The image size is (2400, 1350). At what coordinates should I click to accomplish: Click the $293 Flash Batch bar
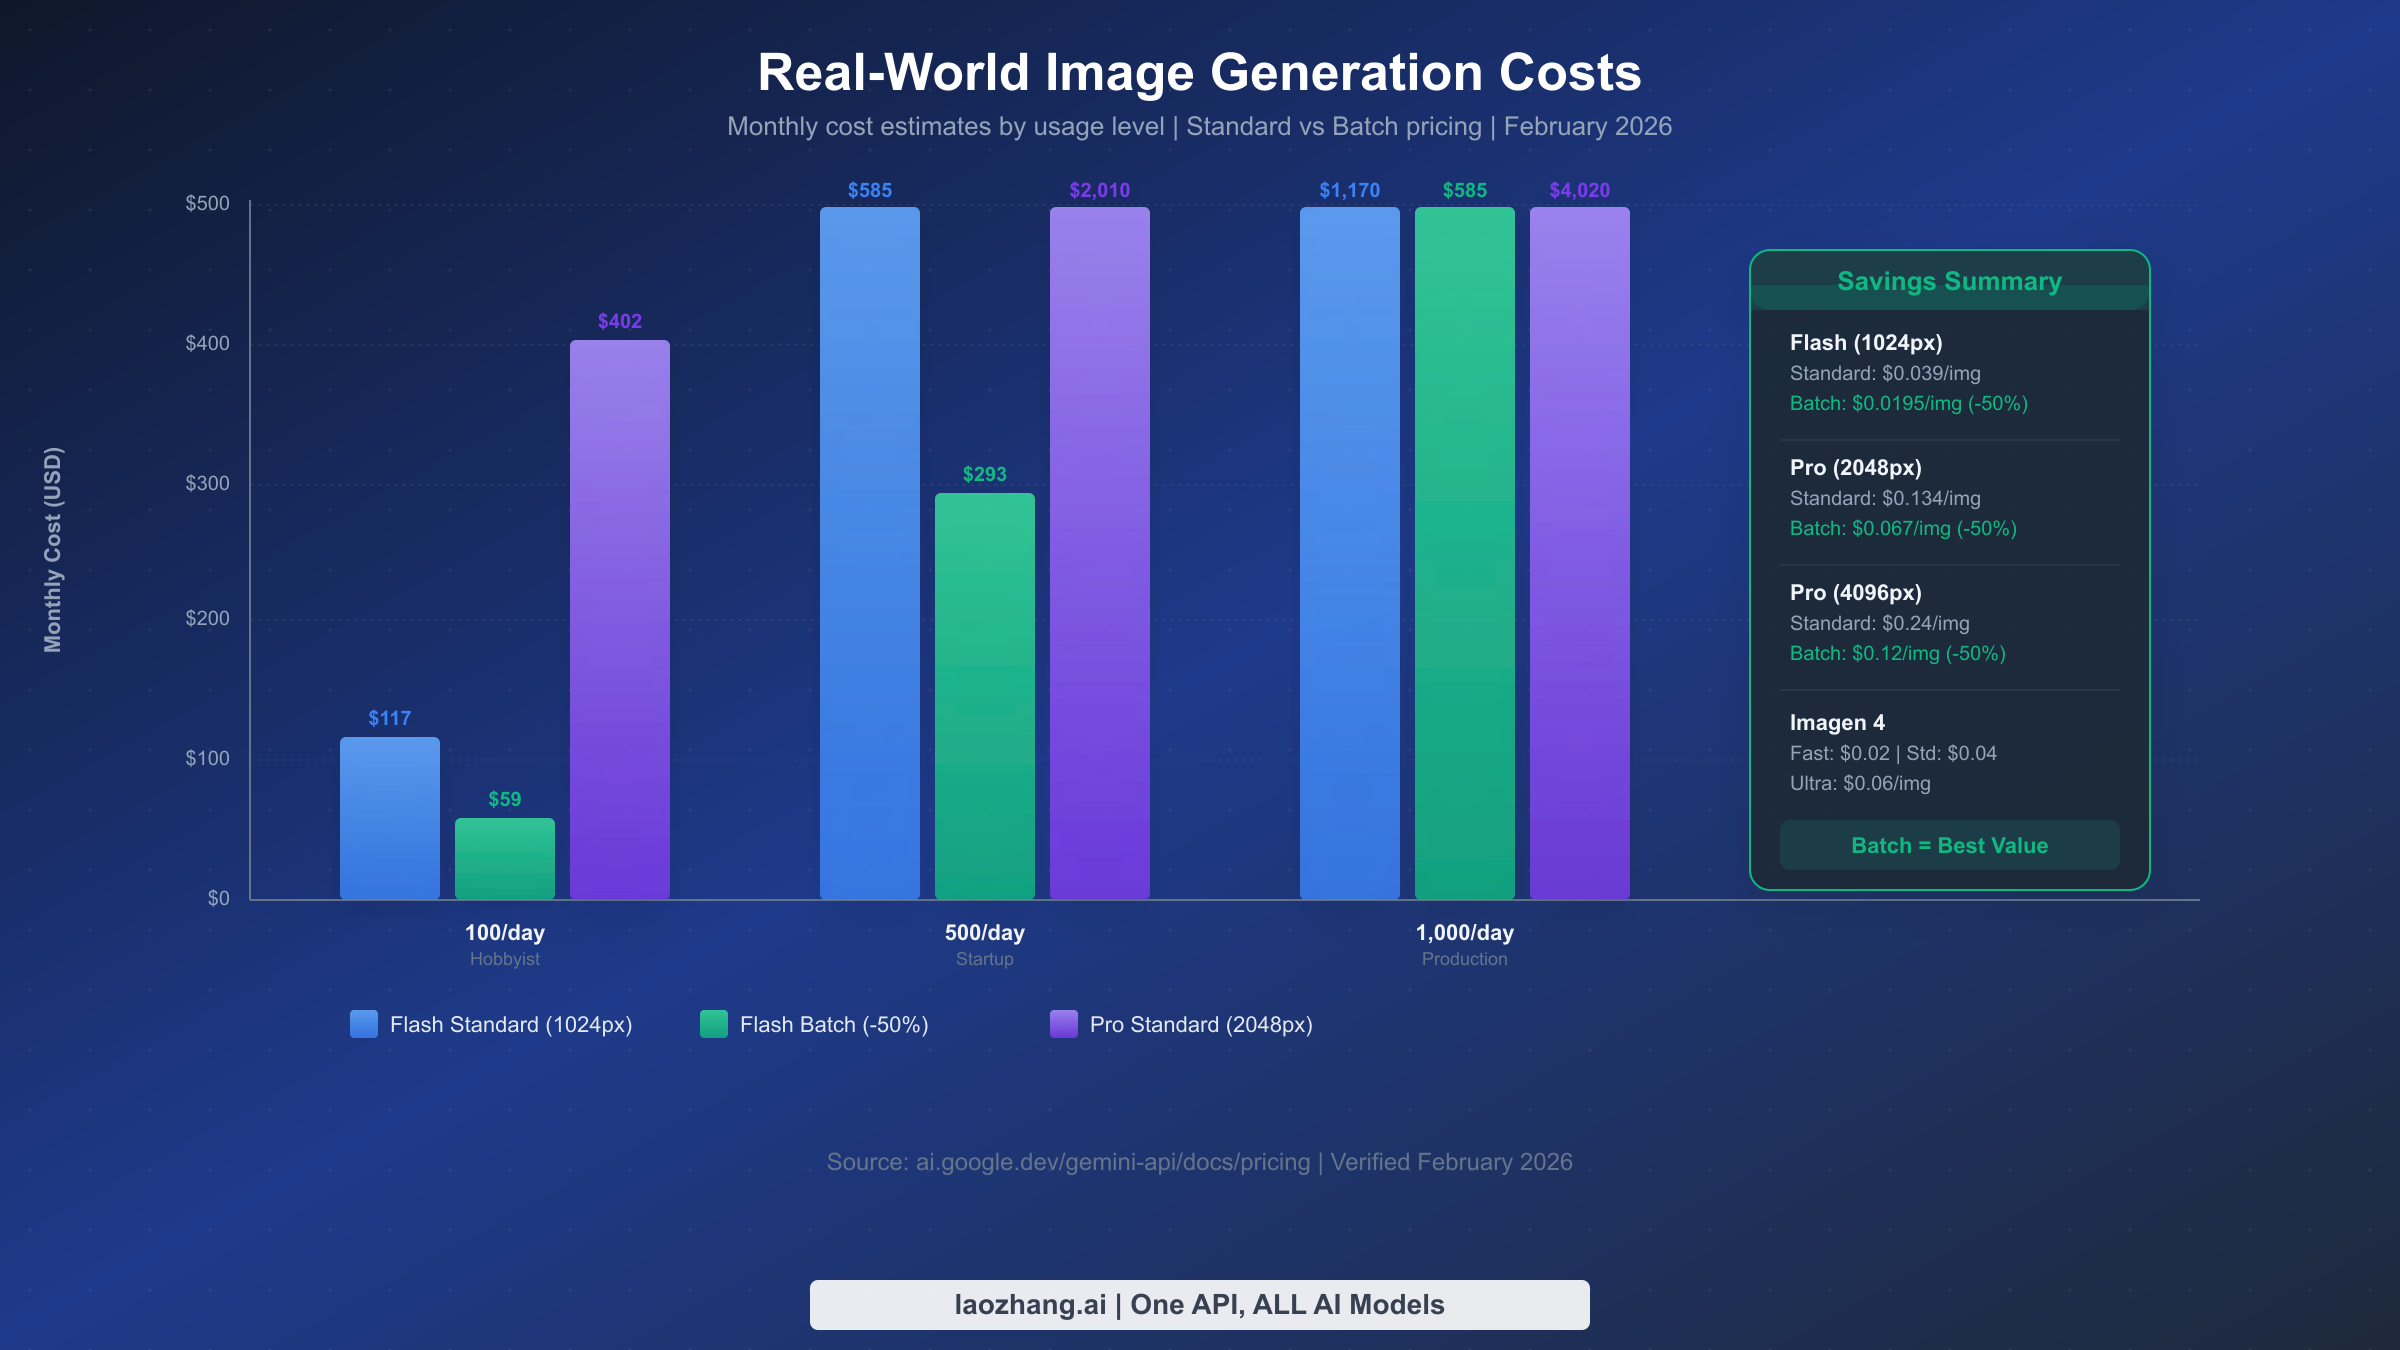(x=984, y=695)
